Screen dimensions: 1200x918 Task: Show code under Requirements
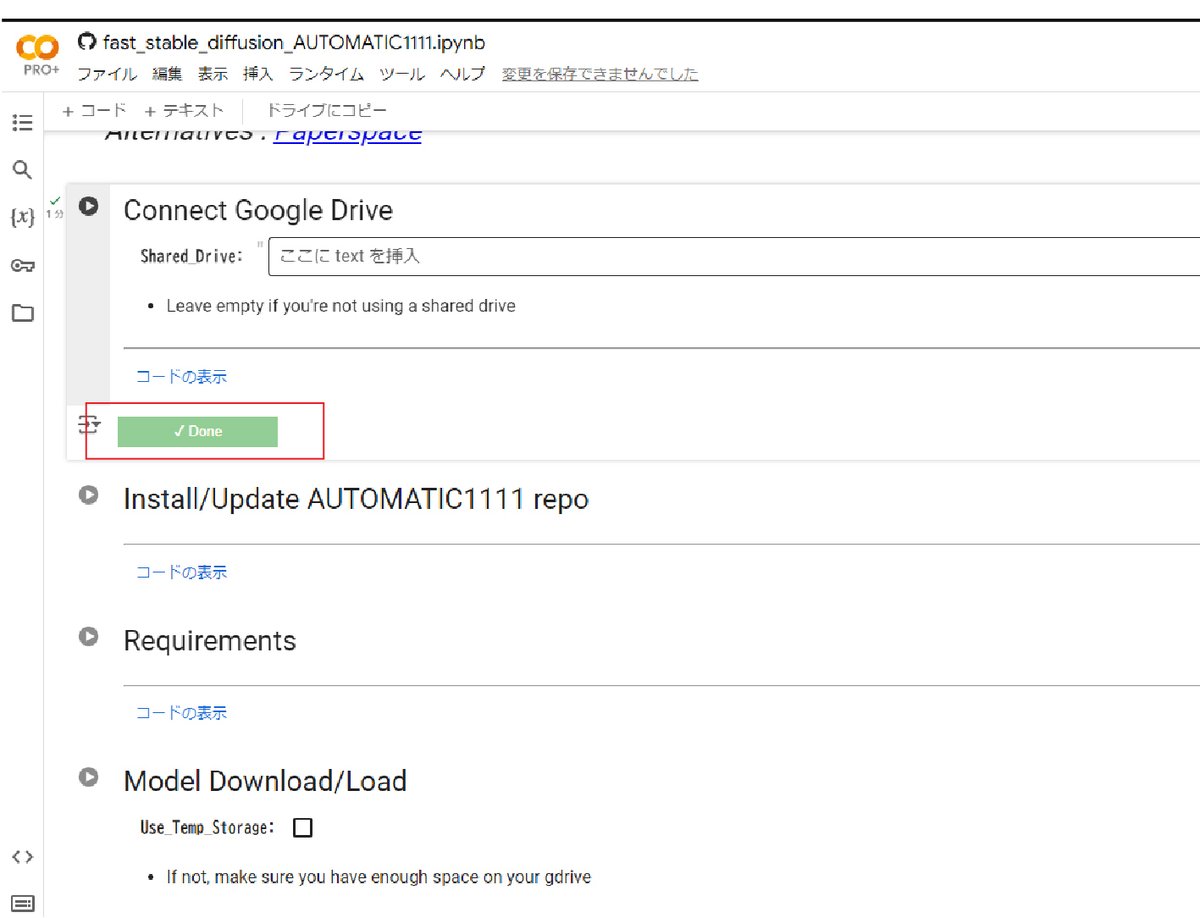(181, 713)
